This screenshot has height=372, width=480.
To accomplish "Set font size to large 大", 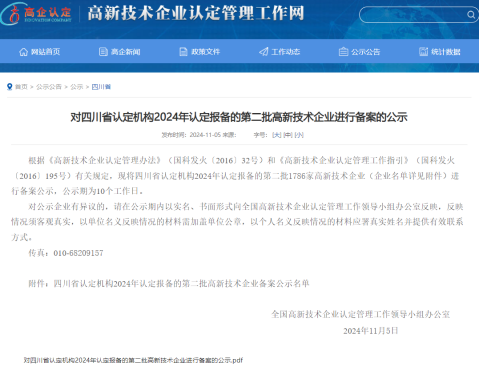I will [x=277, y=135].
